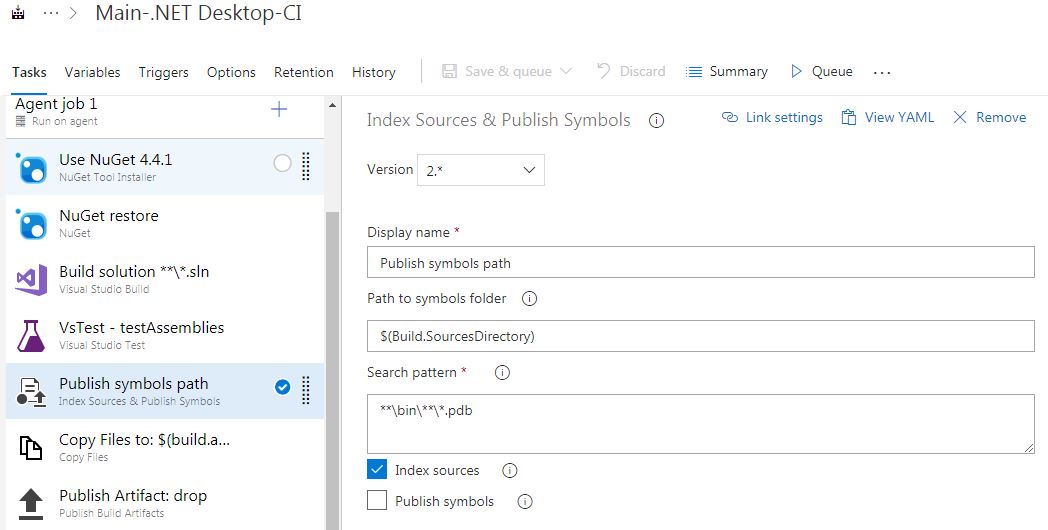The height and width of the screenshot is (530, 1048).
Task: Show info for Search pattern
Action: [x=502, y=373]
